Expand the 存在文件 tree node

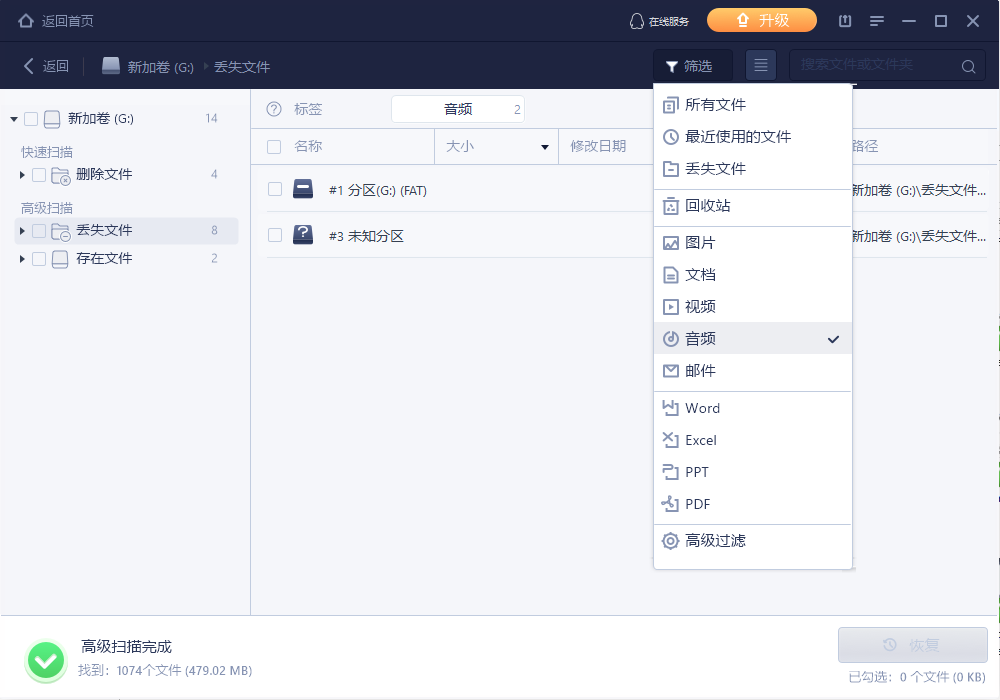[x=22, y=259]
